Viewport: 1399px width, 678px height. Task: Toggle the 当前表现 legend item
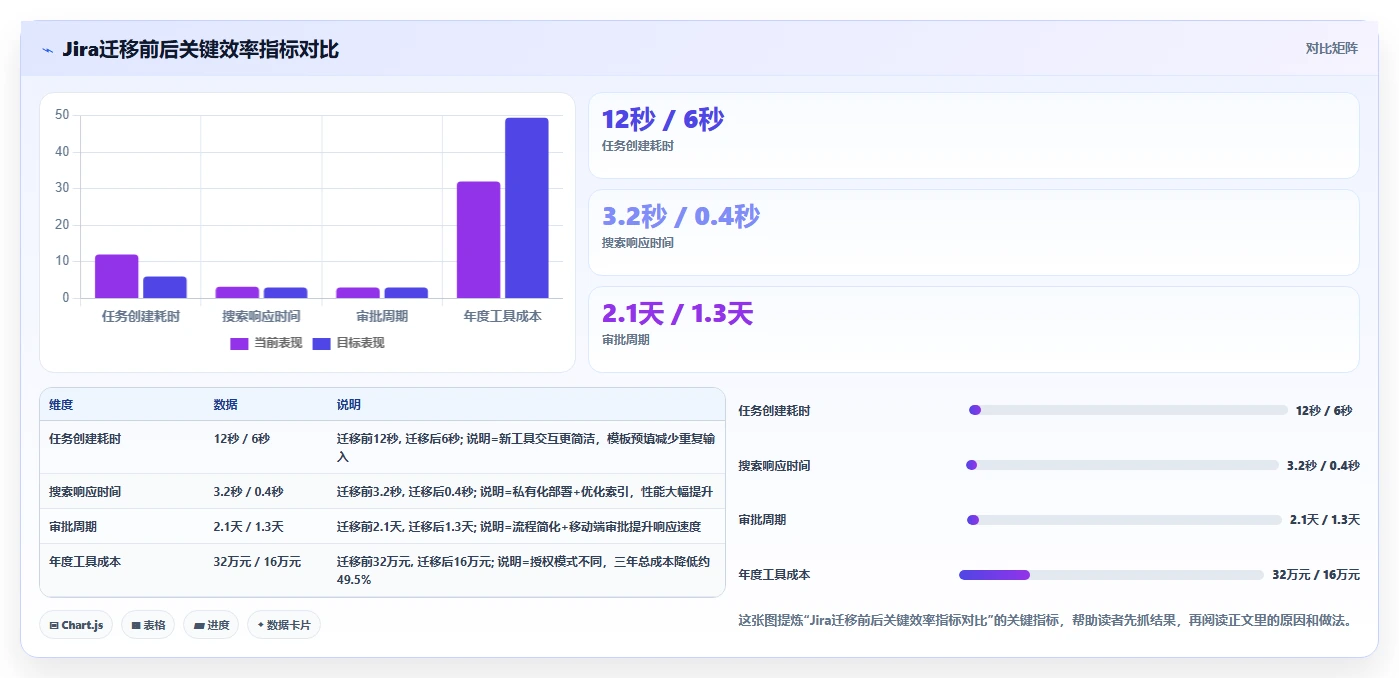266,343
